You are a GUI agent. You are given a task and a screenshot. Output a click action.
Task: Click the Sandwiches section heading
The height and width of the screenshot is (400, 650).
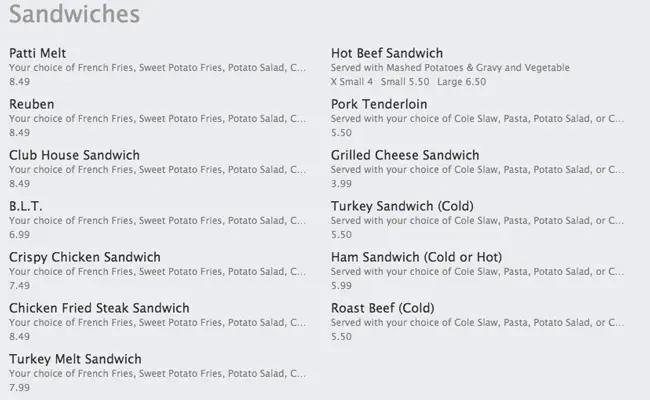[74, 15]
